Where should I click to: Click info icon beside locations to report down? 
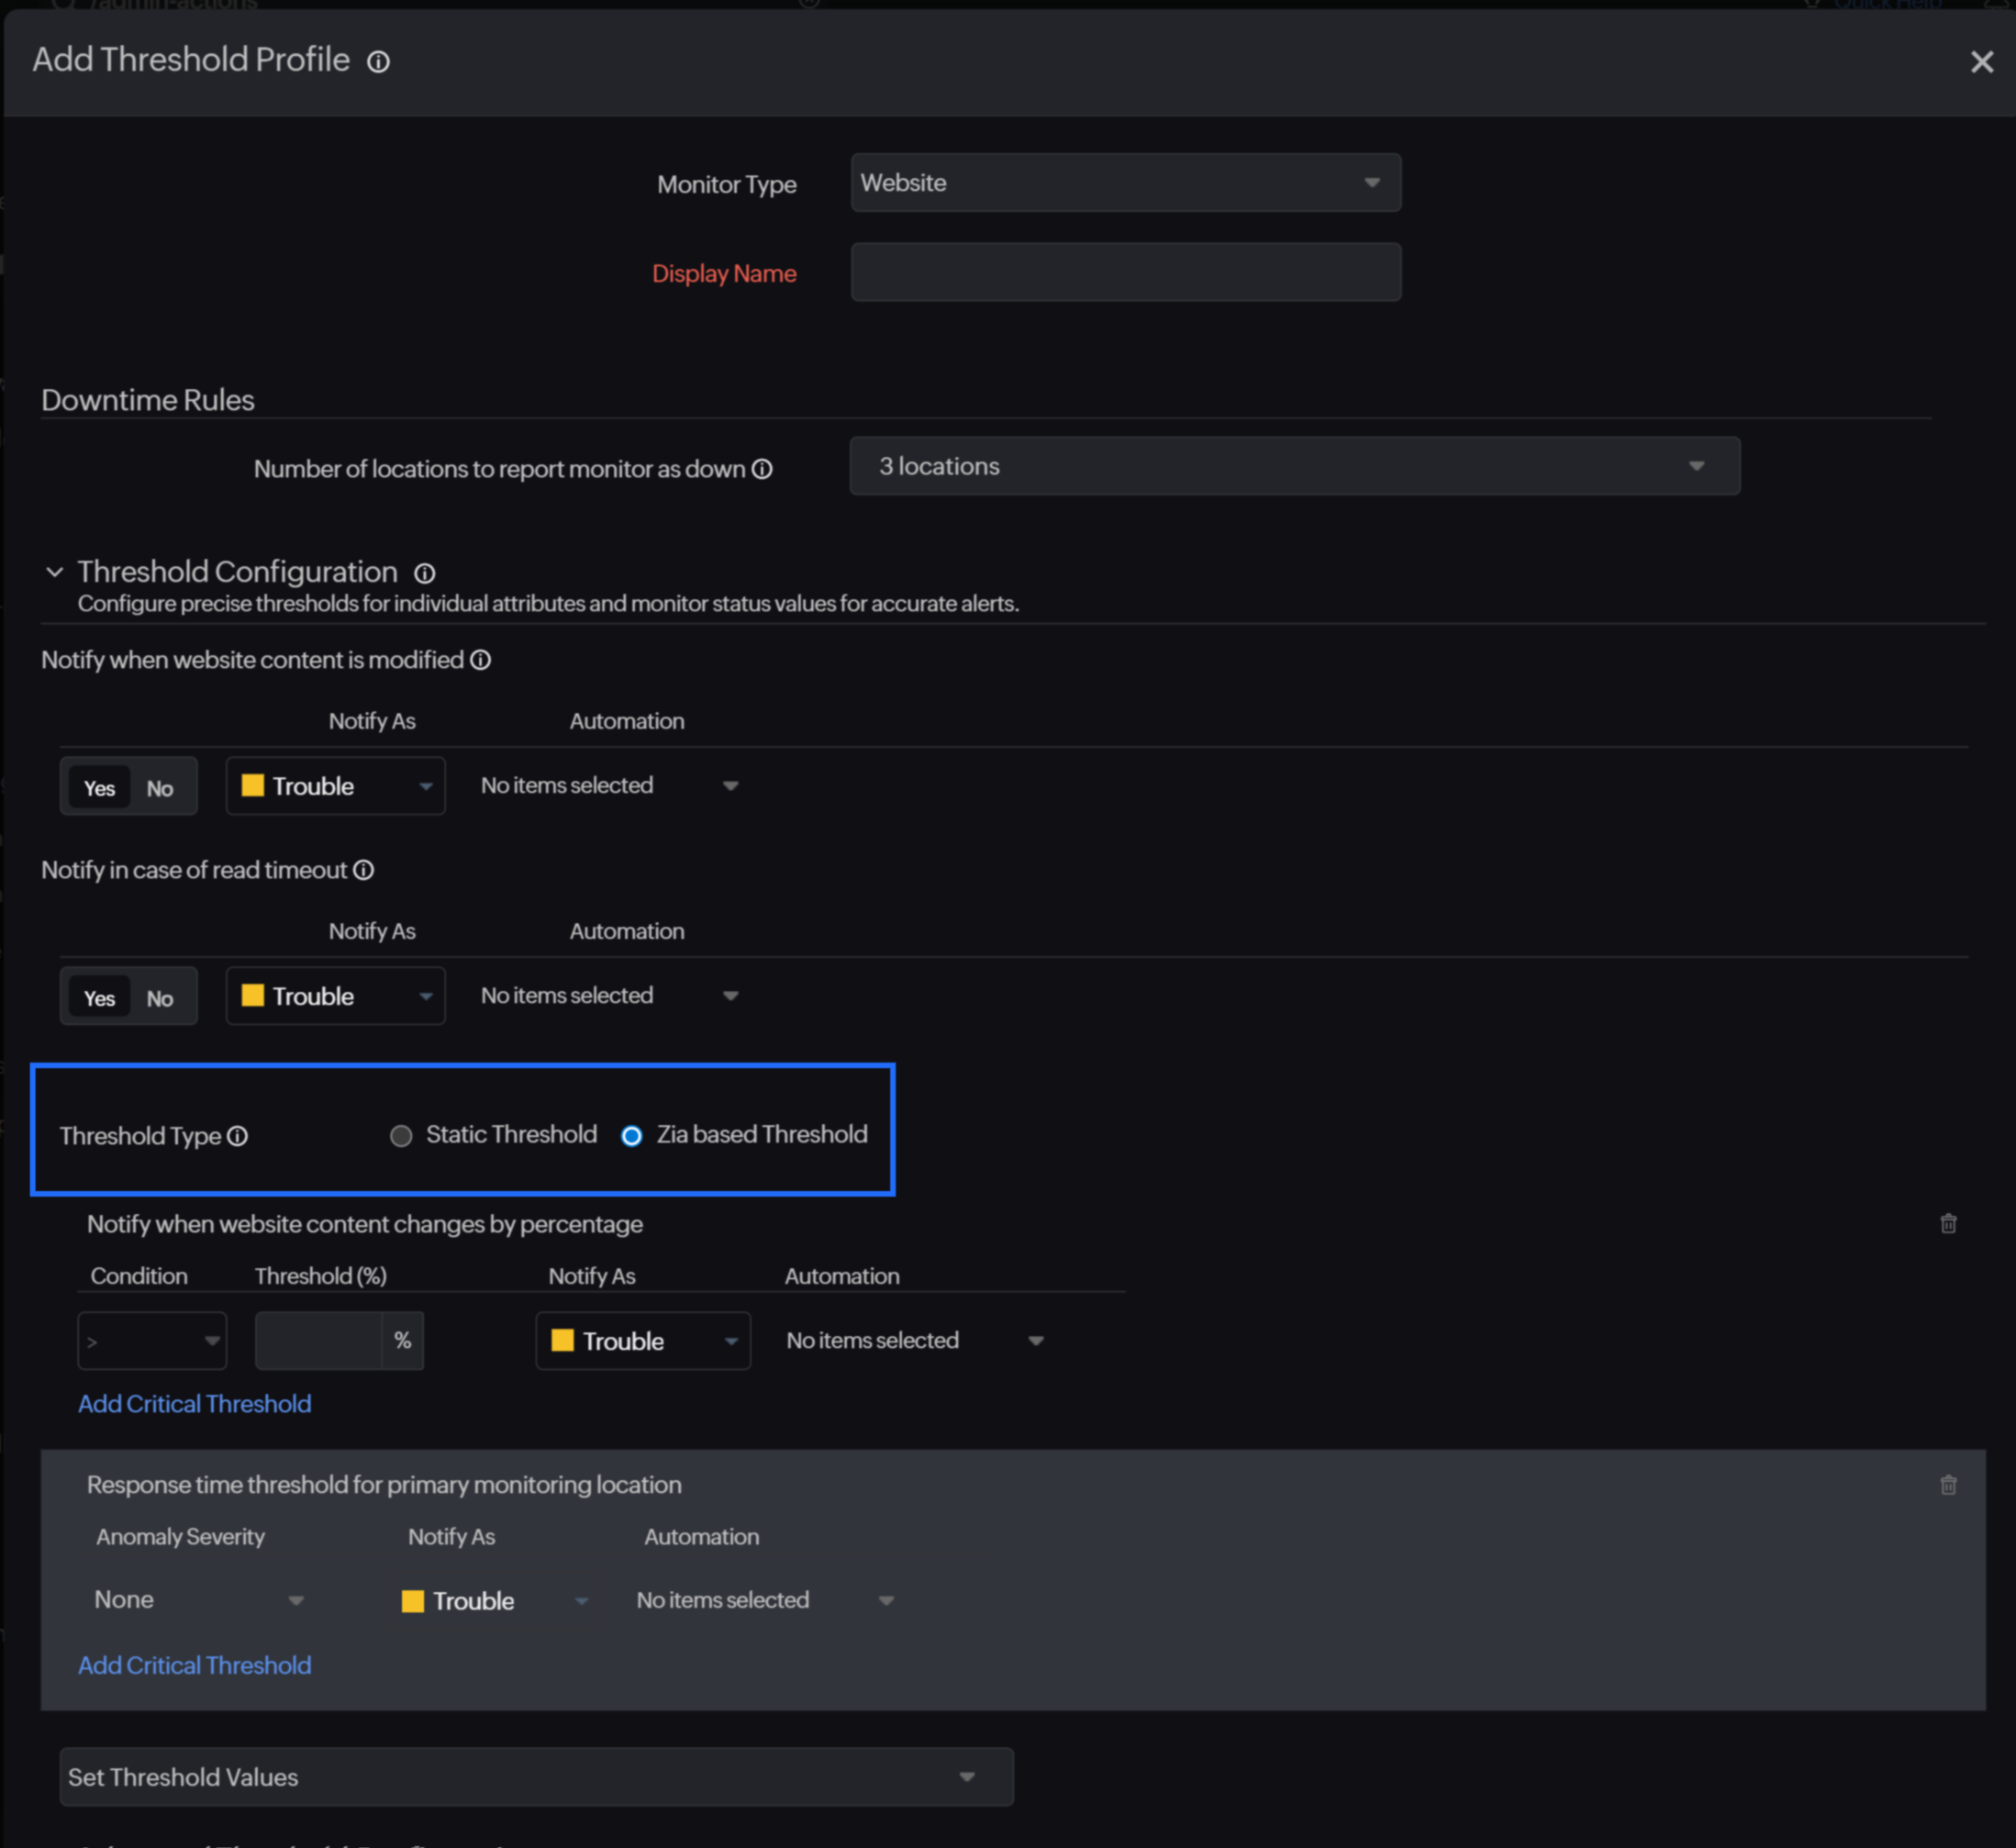(x=762, y=469)
